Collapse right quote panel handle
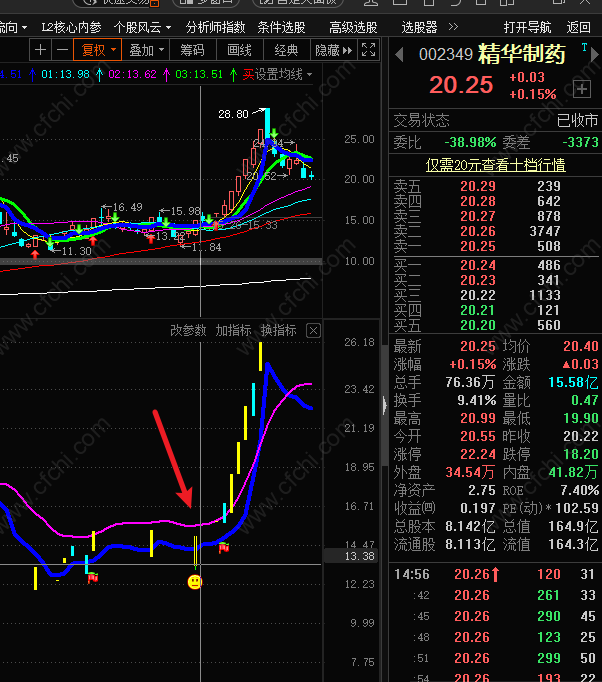 coord(385,405)
